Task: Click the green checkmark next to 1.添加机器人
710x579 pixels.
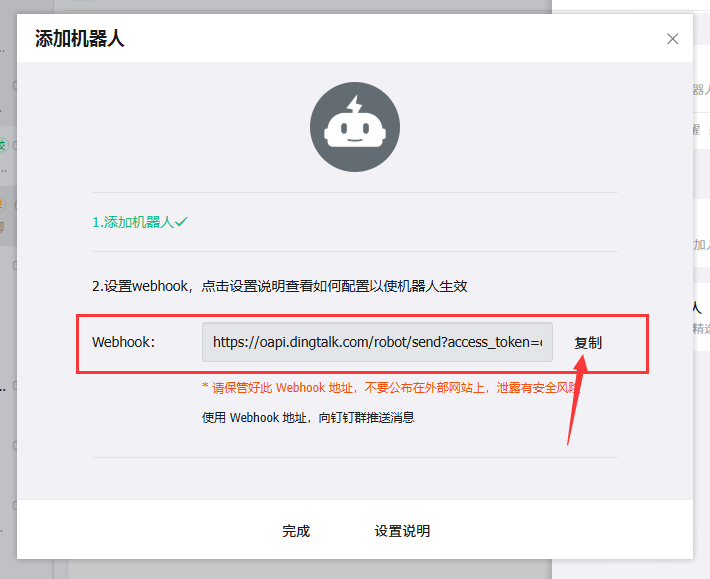Action: click(x=181, y=222)
